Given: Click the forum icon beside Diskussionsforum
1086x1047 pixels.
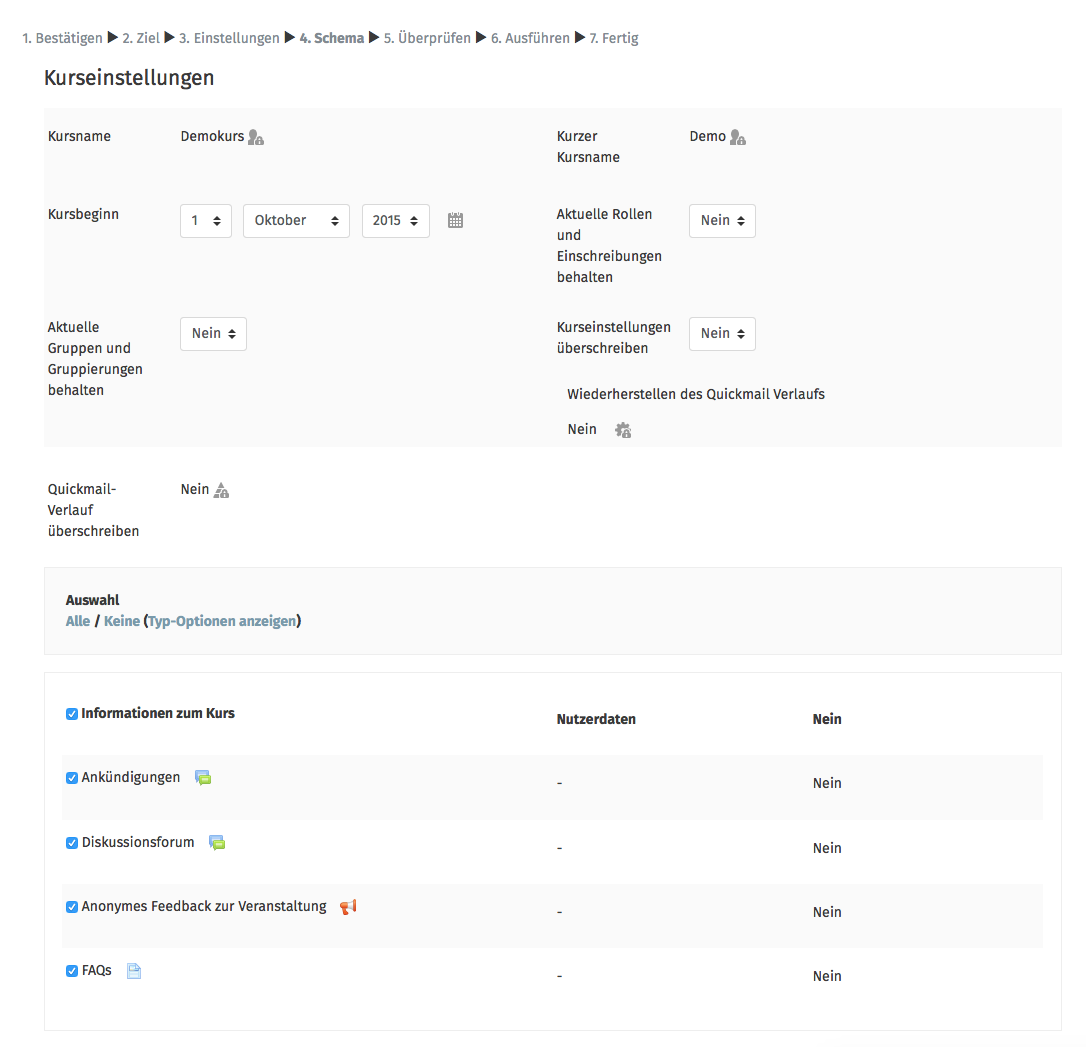Looking at the screenshot, I should point(217,843).
